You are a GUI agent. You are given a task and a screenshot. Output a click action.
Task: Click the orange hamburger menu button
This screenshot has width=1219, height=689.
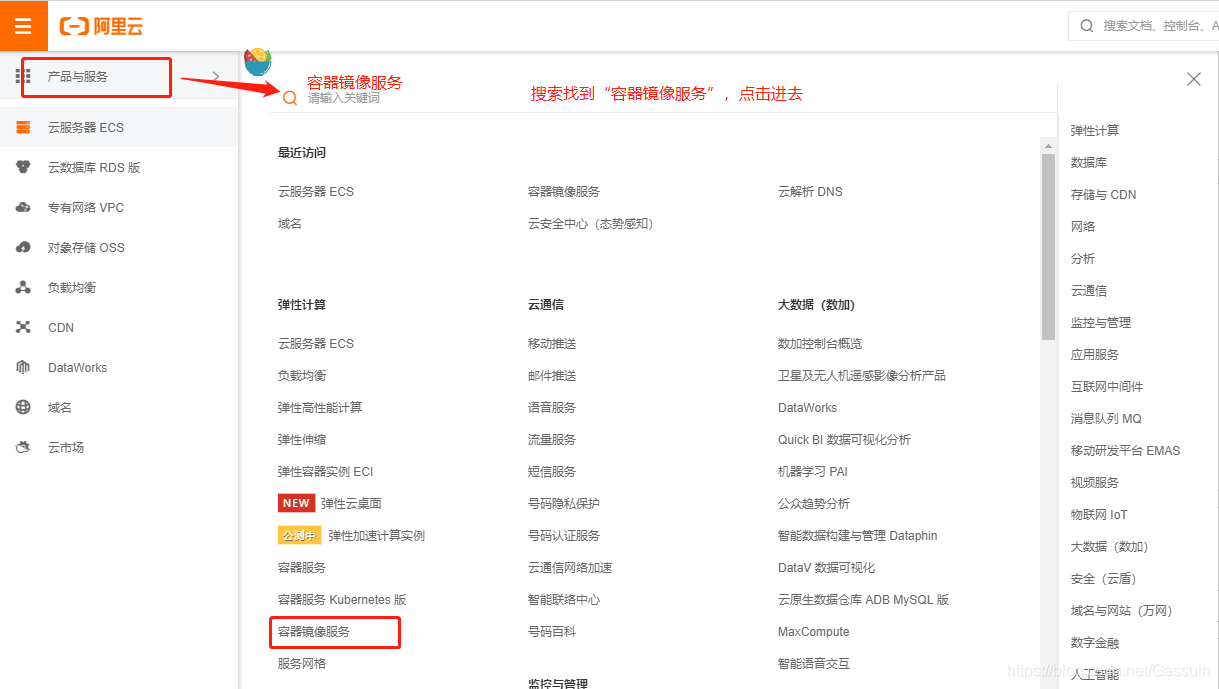[x=23, y=26]
